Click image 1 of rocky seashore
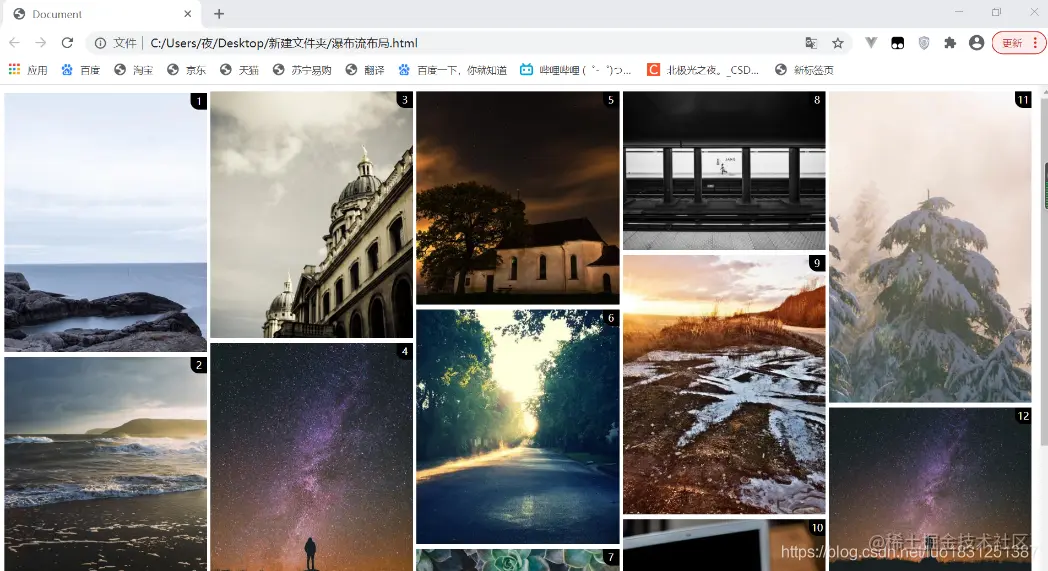The width and height of the screenshot is (1048, 571). coord(106,222)
